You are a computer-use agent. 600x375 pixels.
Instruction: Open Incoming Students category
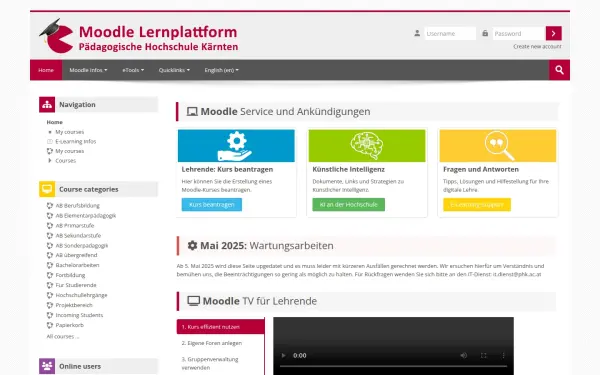click(79, 315)
